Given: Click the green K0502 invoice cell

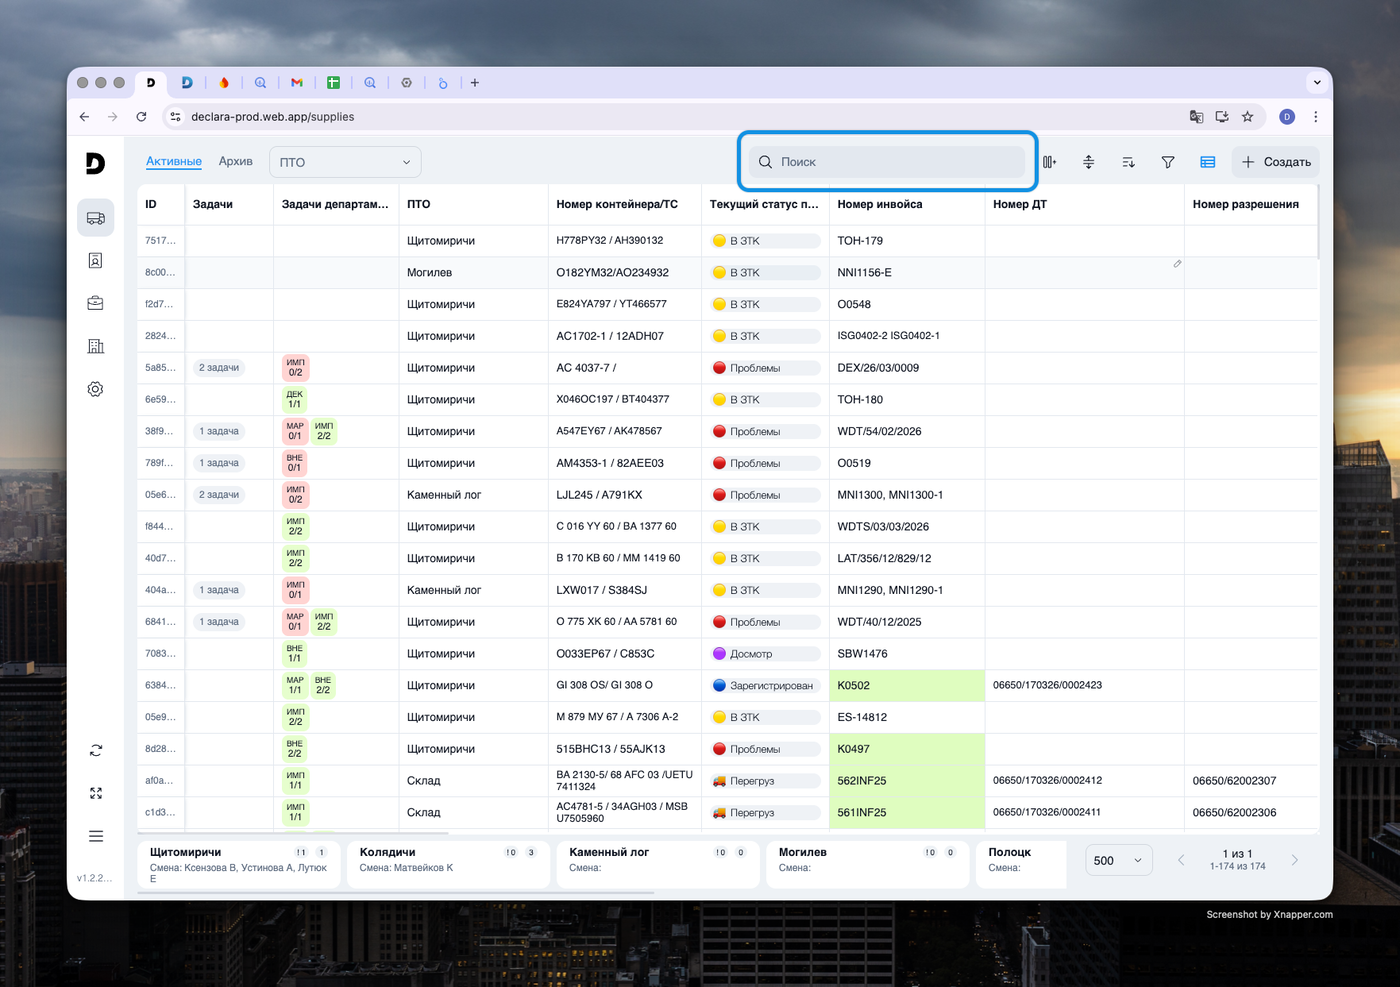Looking at the screenshot, I should [x=907, y=686].
